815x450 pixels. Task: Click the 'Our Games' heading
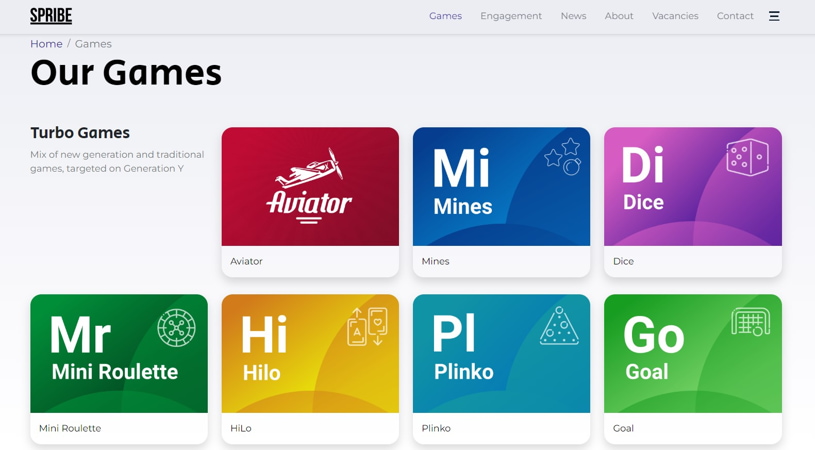pos(126,72)
